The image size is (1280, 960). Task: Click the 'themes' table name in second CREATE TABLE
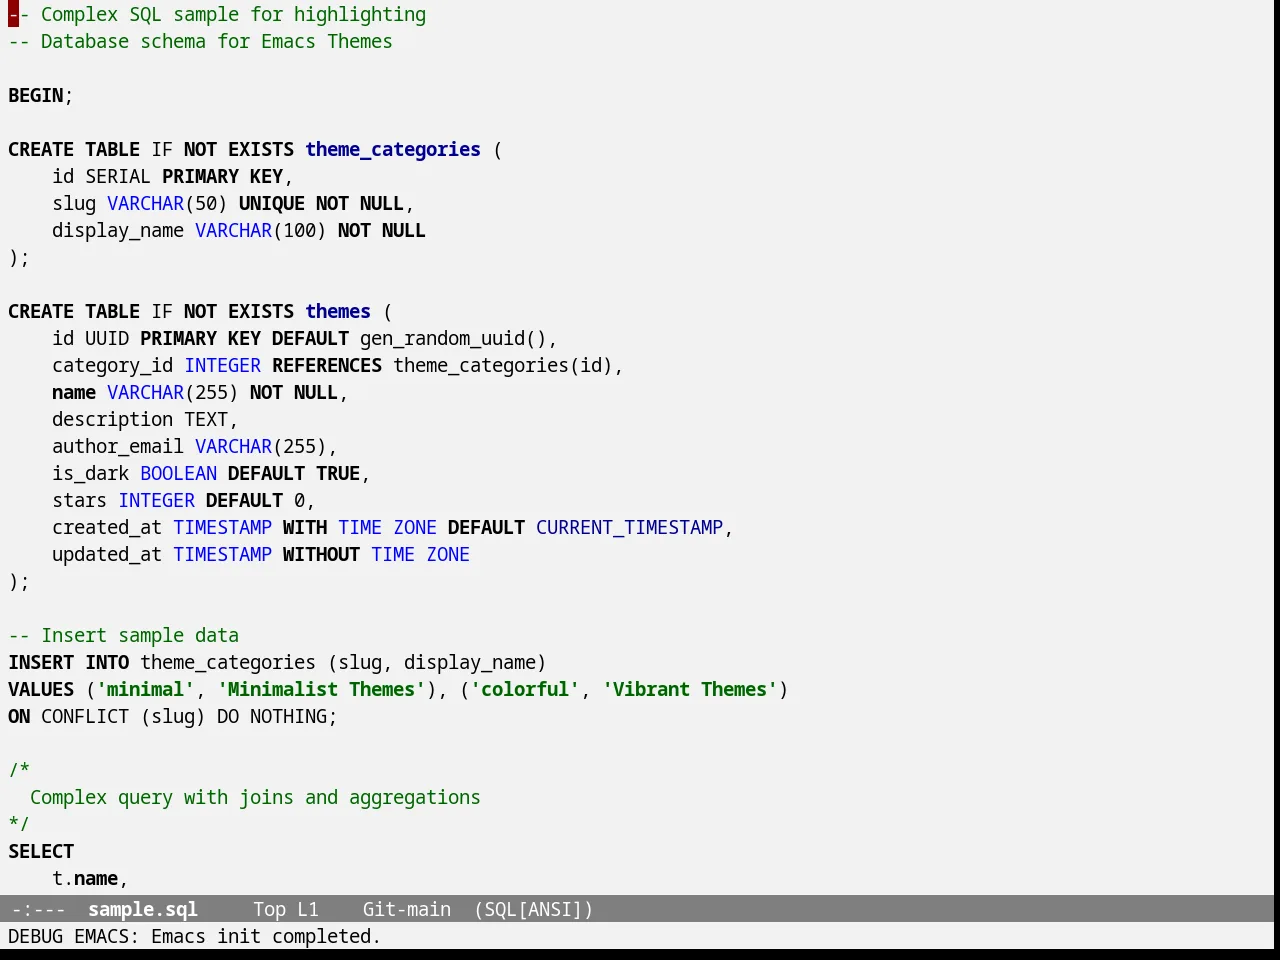338,311
